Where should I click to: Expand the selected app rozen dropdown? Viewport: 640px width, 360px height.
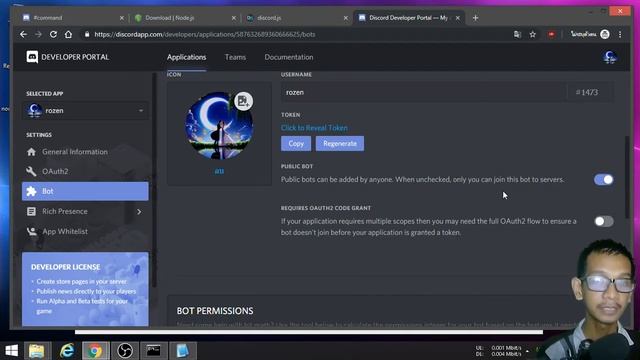[85, 111]
